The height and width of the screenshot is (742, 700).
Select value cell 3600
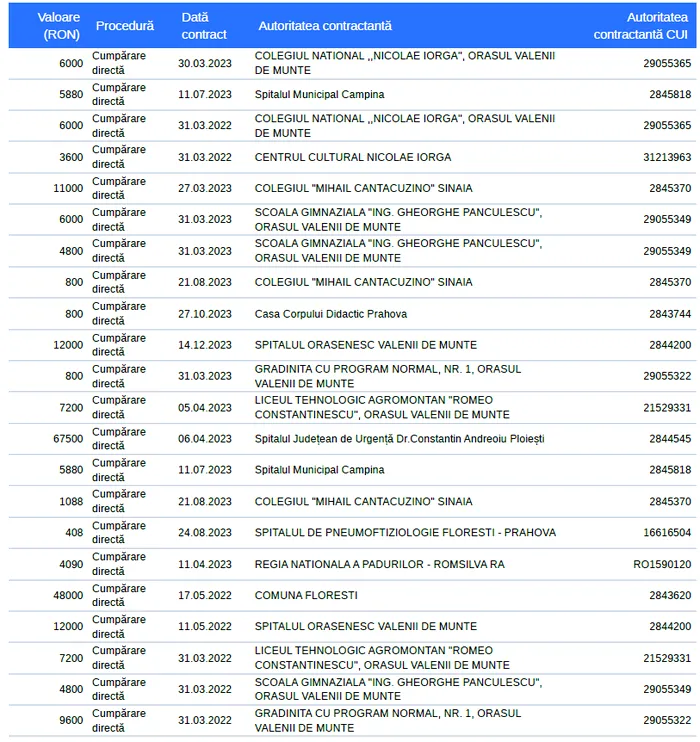tap(71, 157)
